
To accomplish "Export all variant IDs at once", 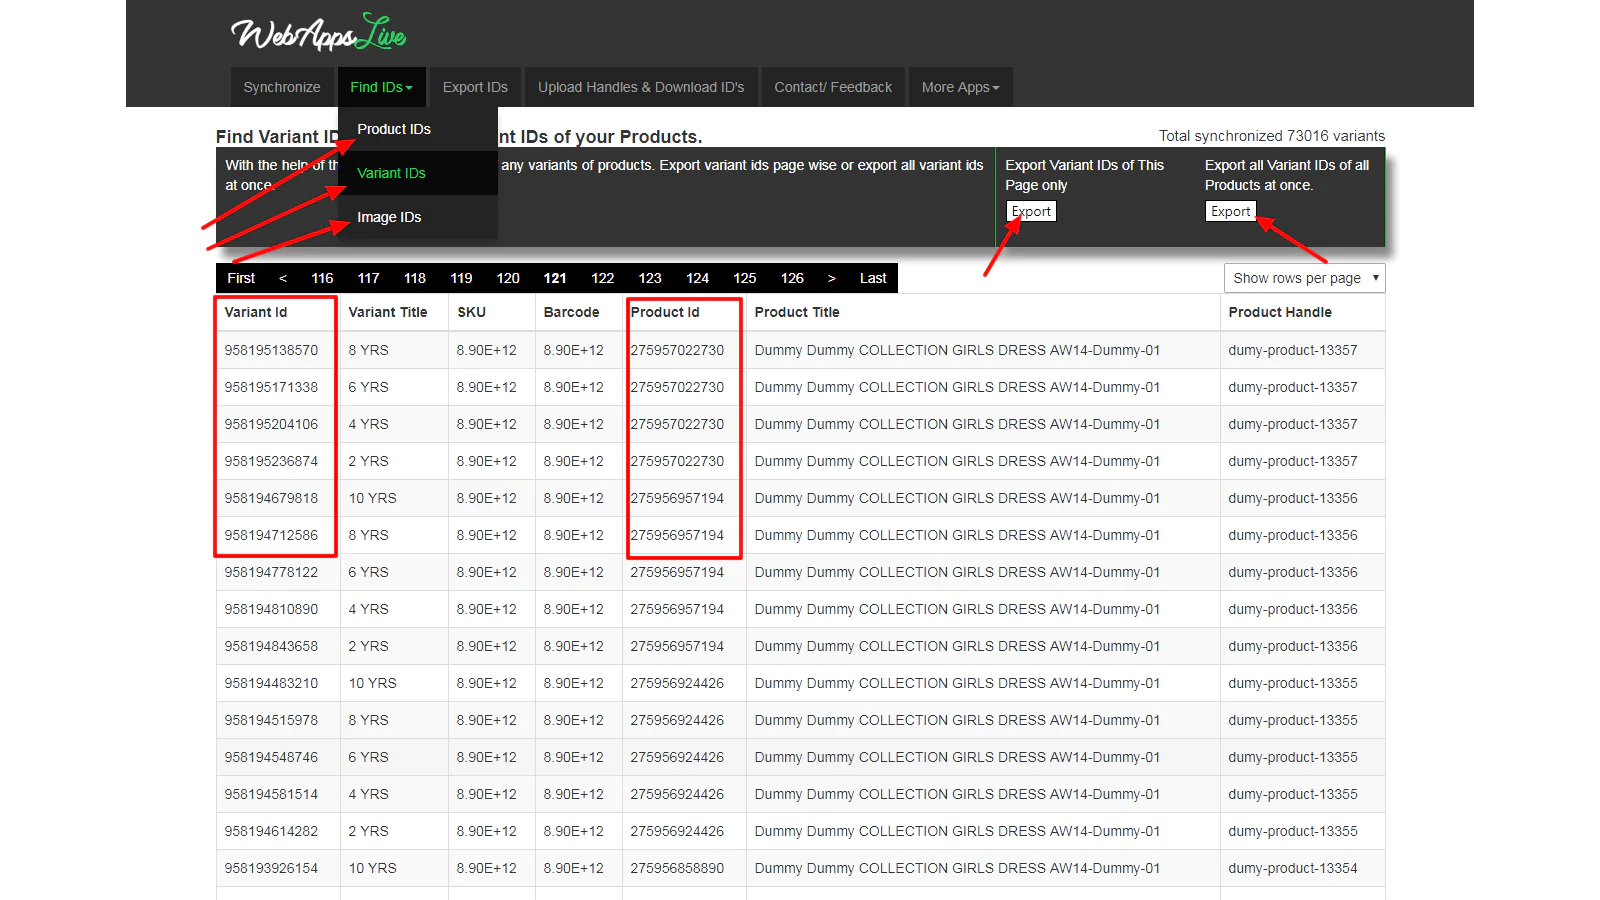I will pyautogui.click(x=1230, y=211).
